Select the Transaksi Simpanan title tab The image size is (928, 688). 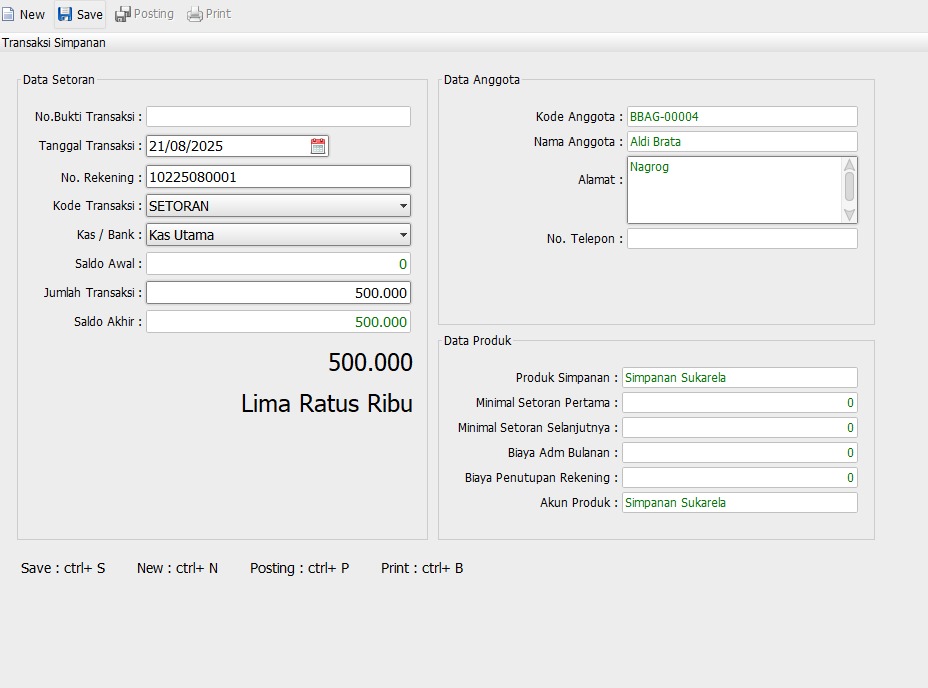[x=54, y=43]
